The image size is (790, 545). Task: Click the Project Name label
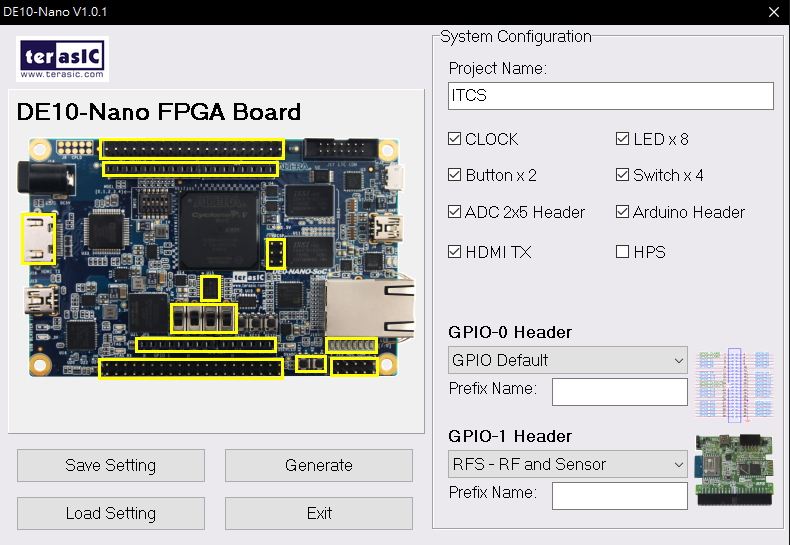click(x=498, y=69)
